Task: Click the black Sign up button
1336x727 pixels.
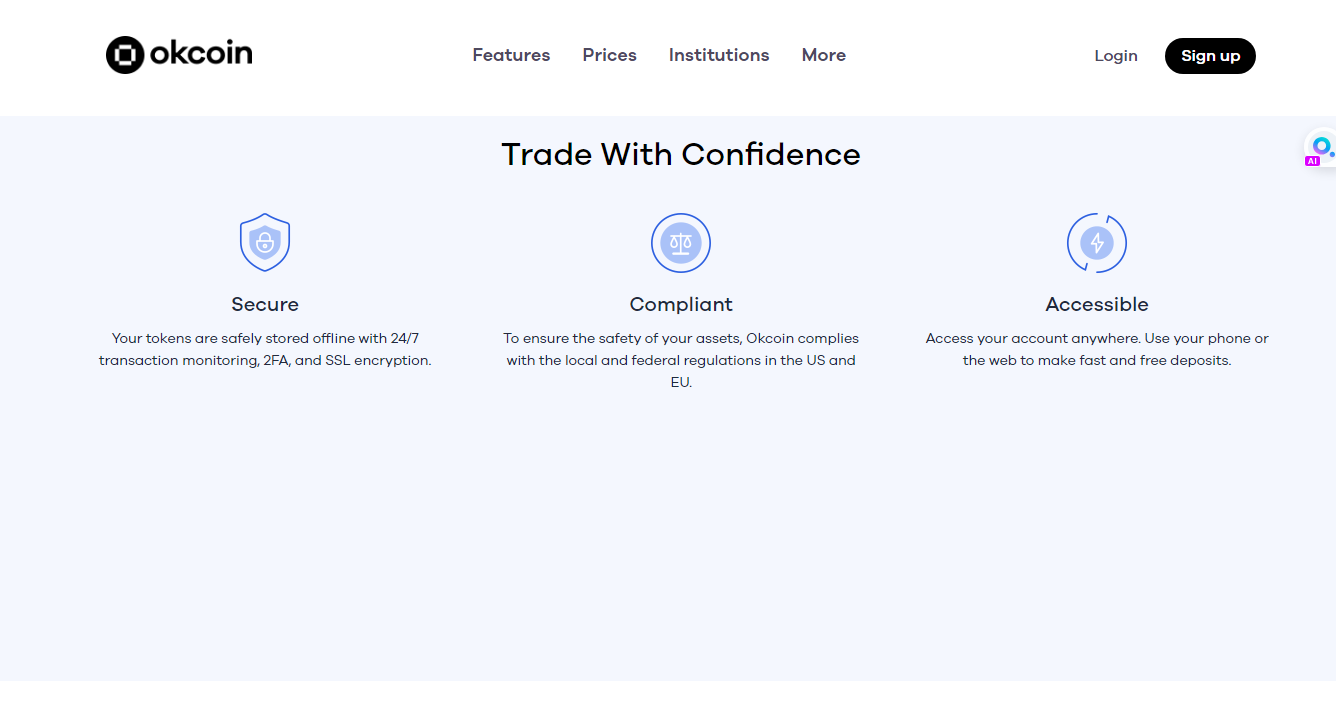Action: (x=1210, y=56)
